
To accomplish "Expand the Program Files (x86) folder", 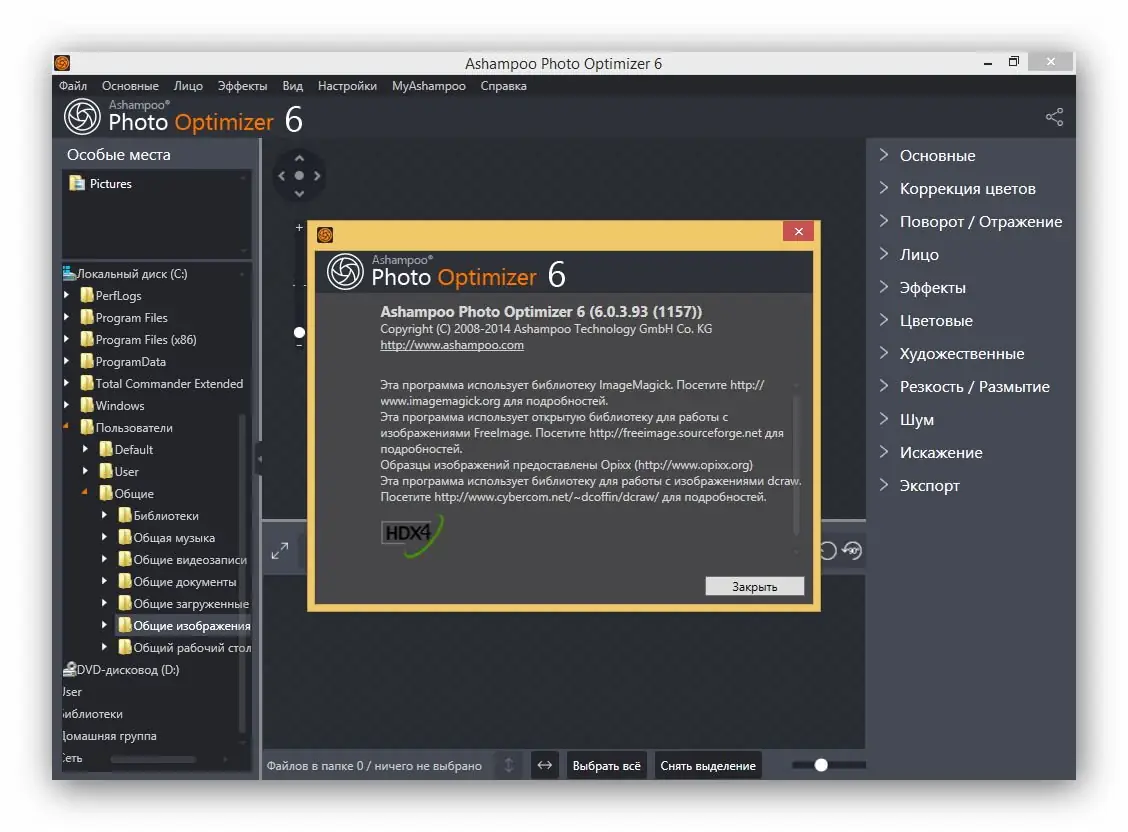I will point(67,339).
